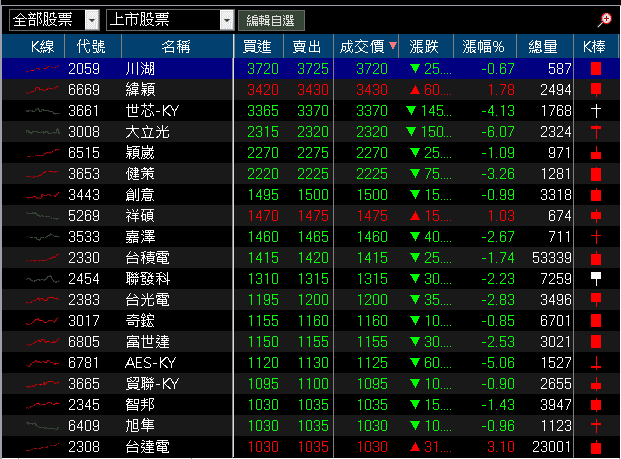This screenshot has width=621, height=459.
Task: Click the candlestick icon for 富世達
Action: coord(596,342)
